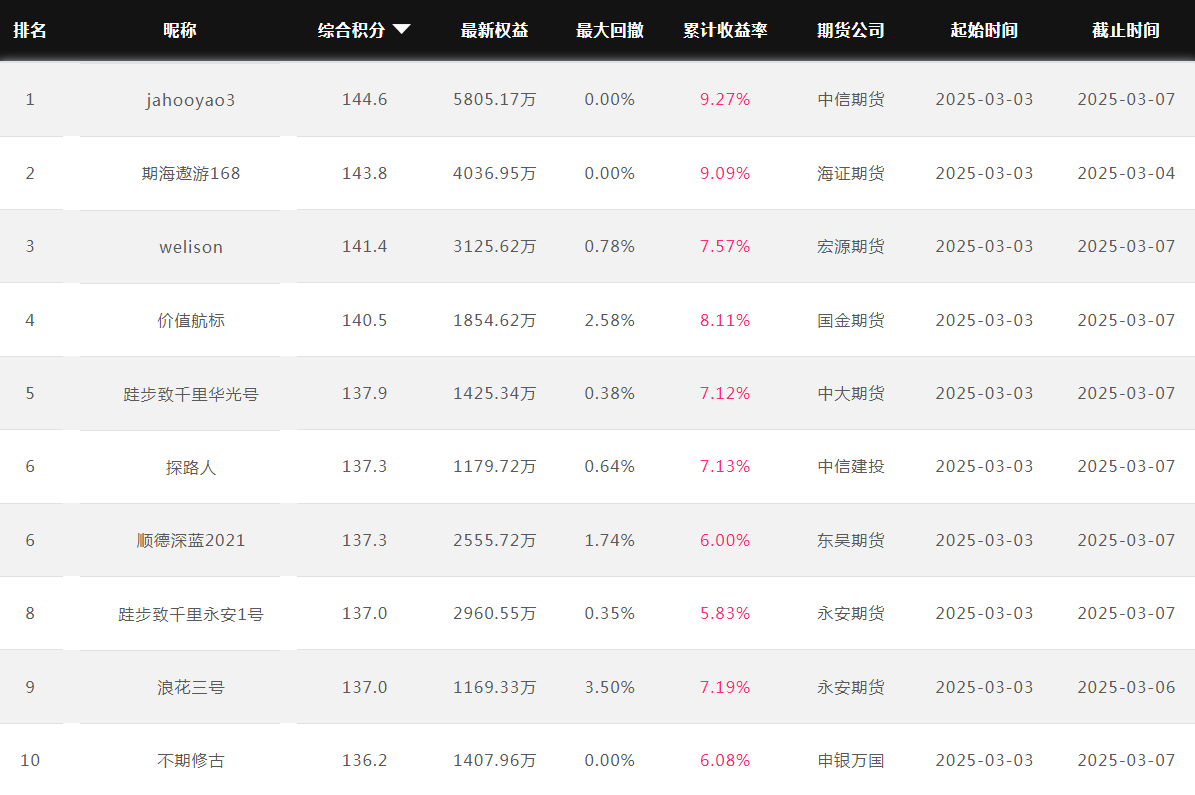
Task: Select score value 137.9
Action: coord(364,394)
